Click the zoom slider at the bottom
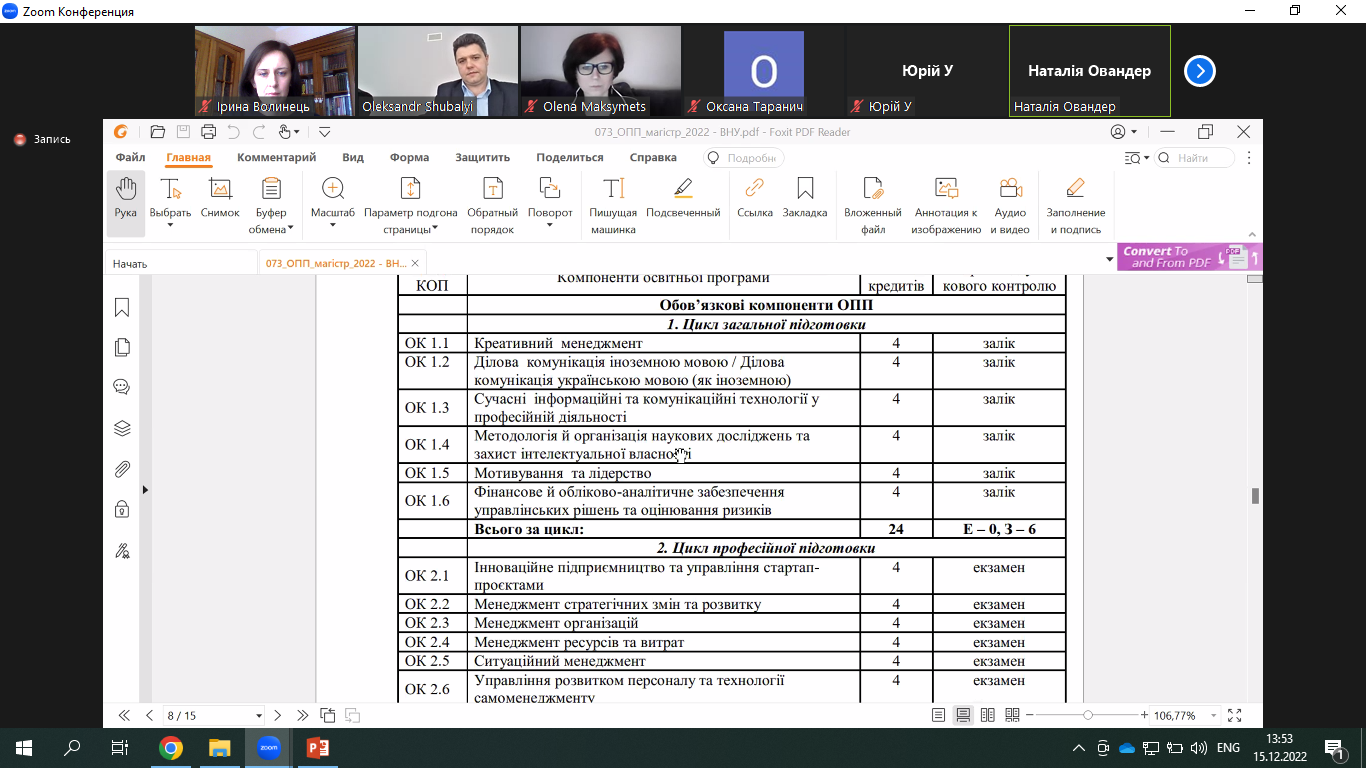The width and height of the screenshot is (1366, 768). 1087,715
